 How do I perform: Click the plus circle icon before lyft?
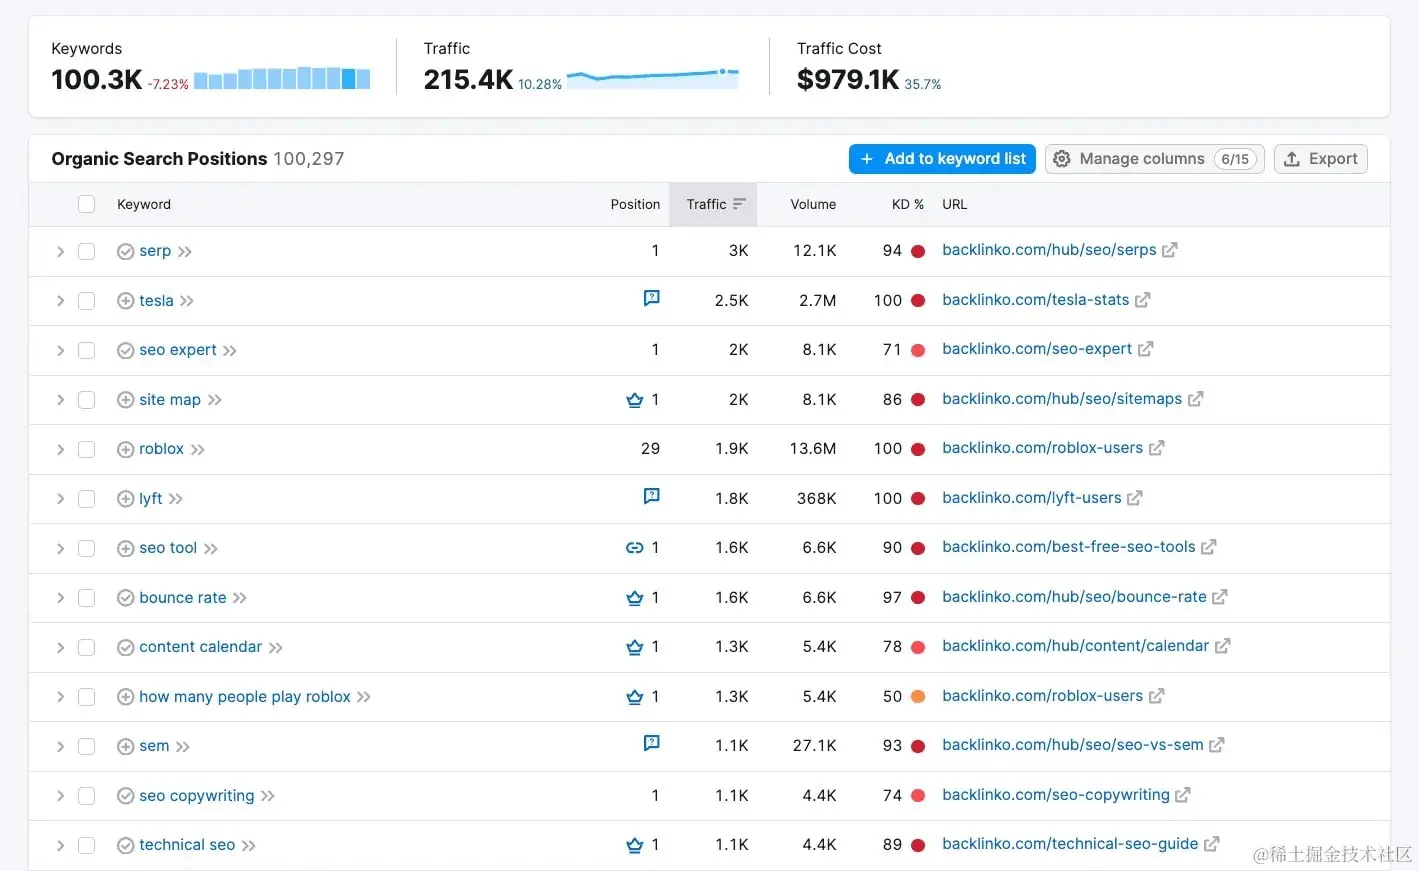tap(125, 499)
